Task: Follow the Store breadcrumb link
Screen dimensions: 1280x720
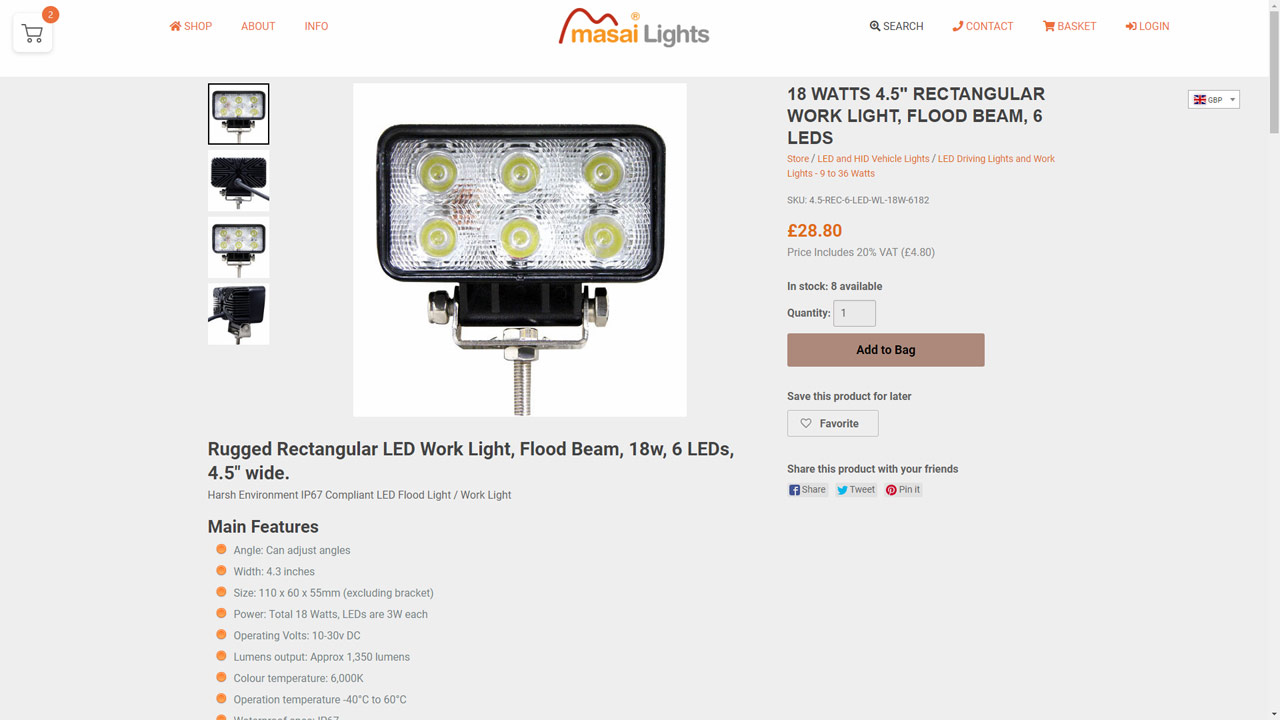Action: [x=798, y=158]
